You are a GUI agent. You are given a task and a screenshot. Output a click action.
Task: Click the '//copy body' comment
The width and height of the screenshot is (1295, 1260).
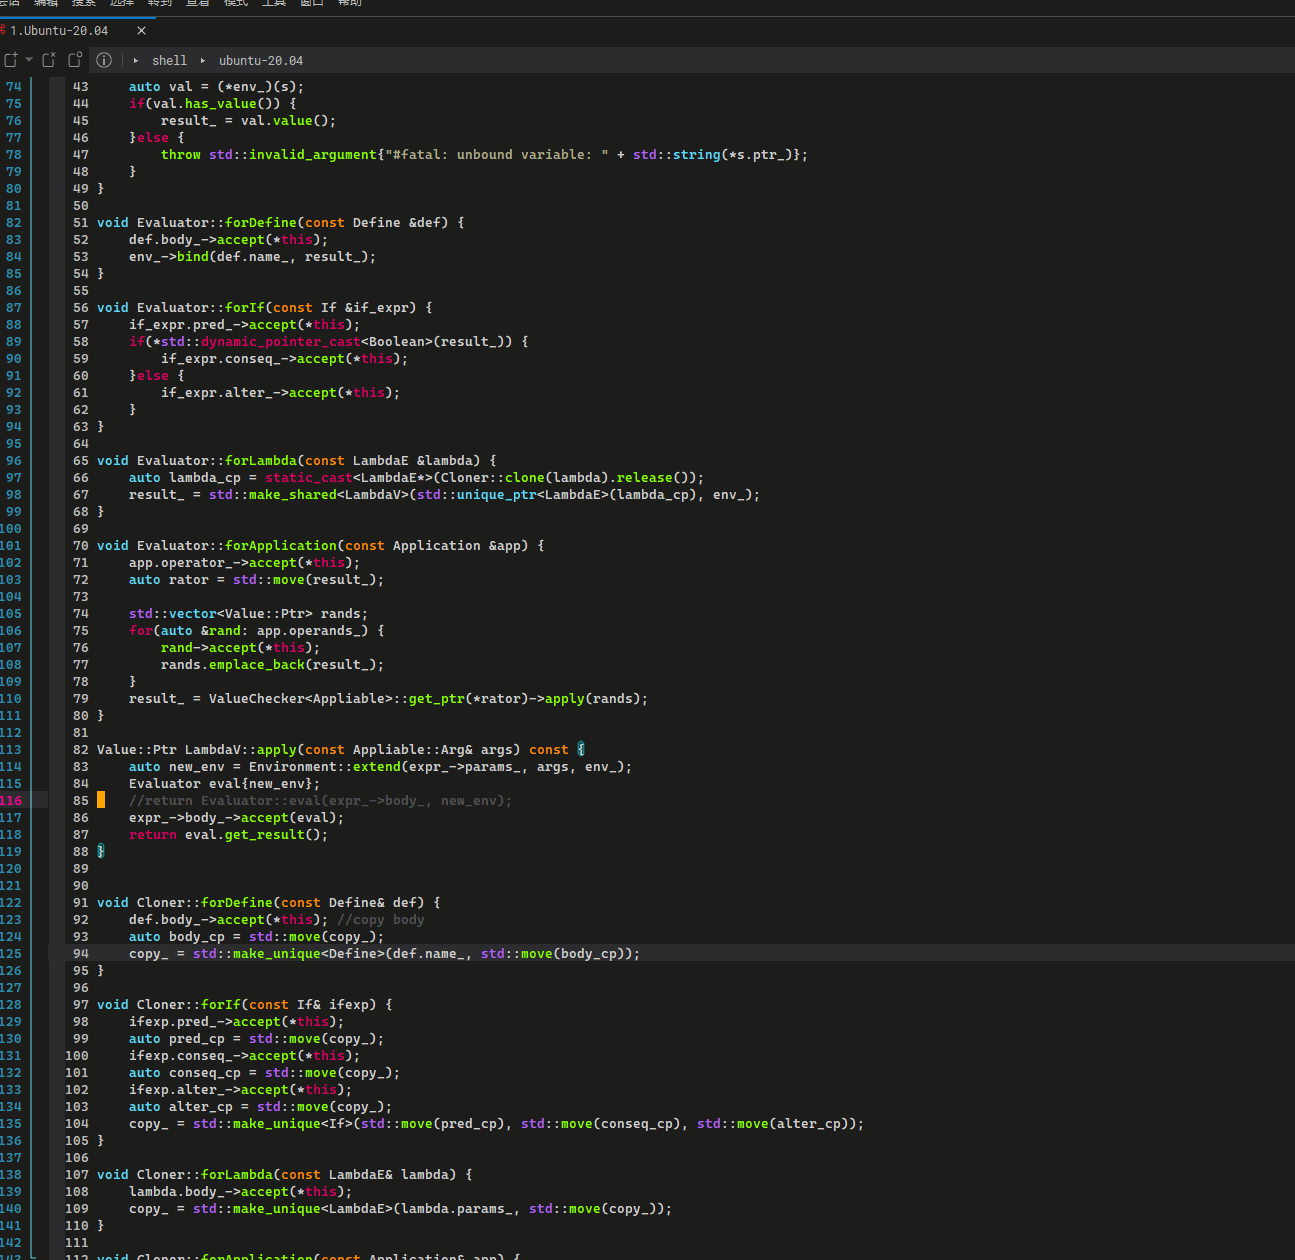[380, 920]
